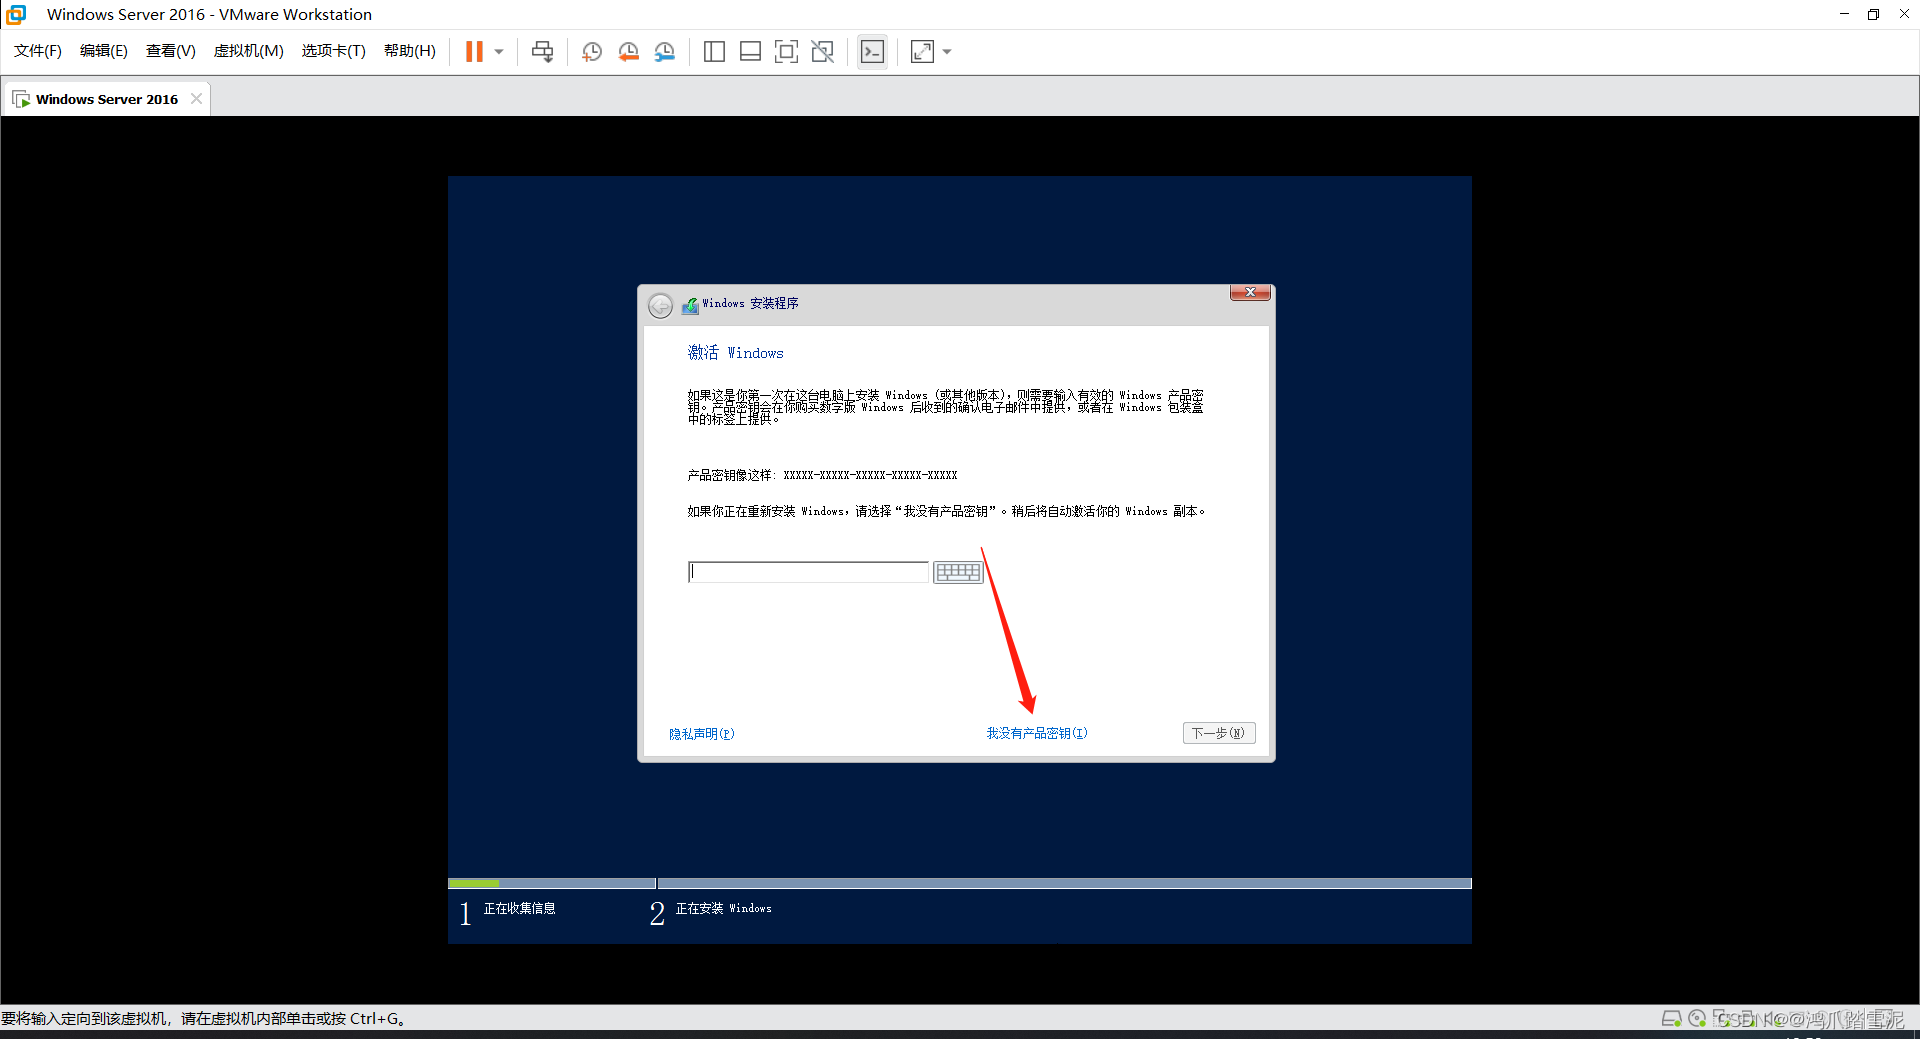This screenshot has height=1039, width=1920.
Task: Close the Windows Server 2016 tab
Action: pos(196,98)
